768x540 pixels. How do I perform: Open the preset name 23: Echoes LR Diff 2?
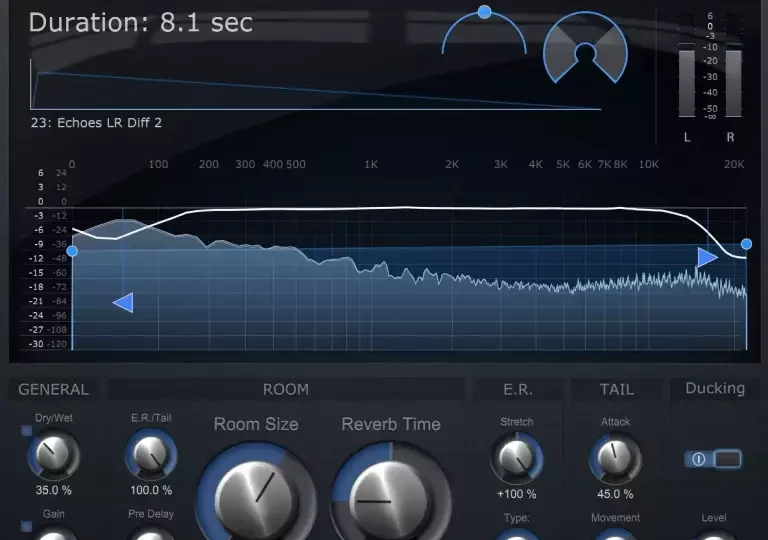tap(96, 123)
